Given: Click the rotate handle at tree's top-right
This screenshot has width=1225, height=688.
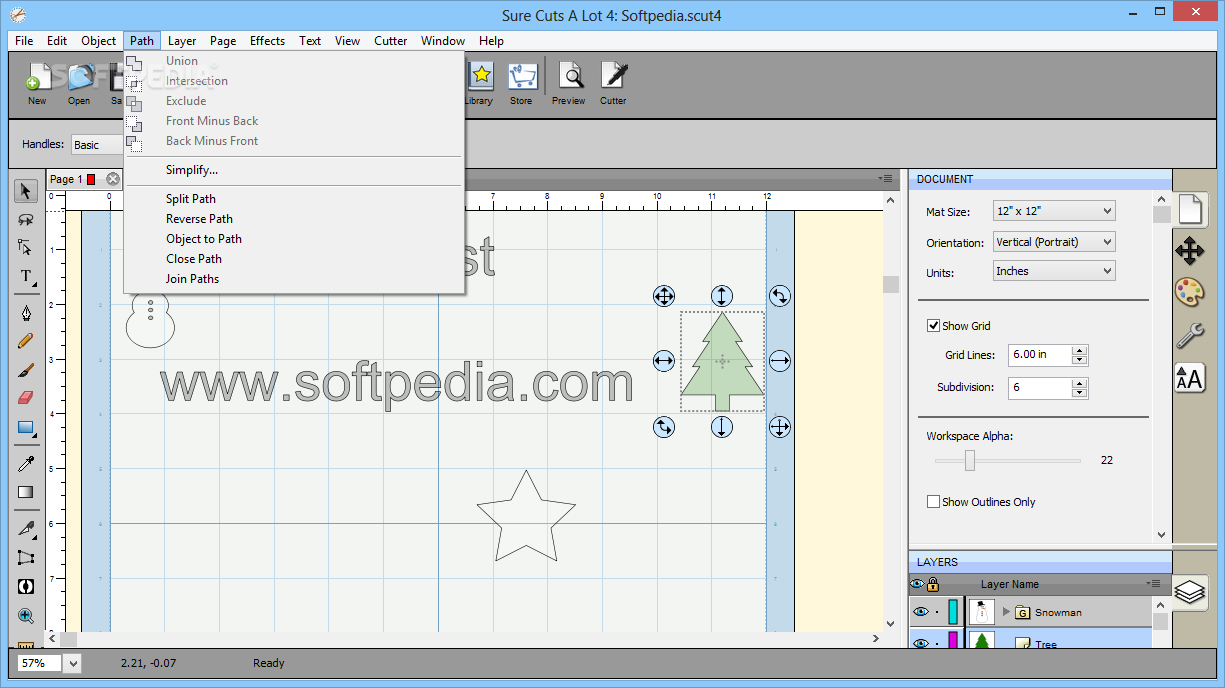Looking at the screenshot, I should (x=780, y=295).
